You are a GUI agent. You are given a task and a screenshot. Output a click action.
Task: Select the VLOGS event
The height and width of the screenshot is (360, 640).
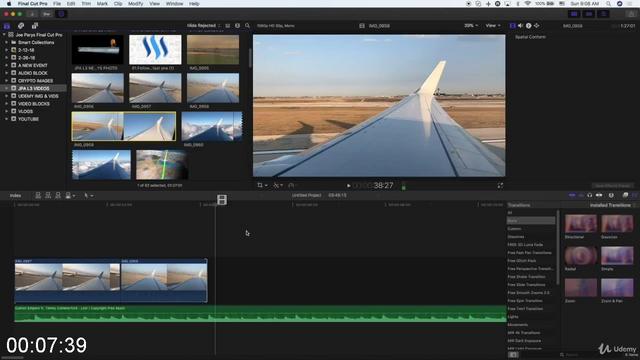25,111
